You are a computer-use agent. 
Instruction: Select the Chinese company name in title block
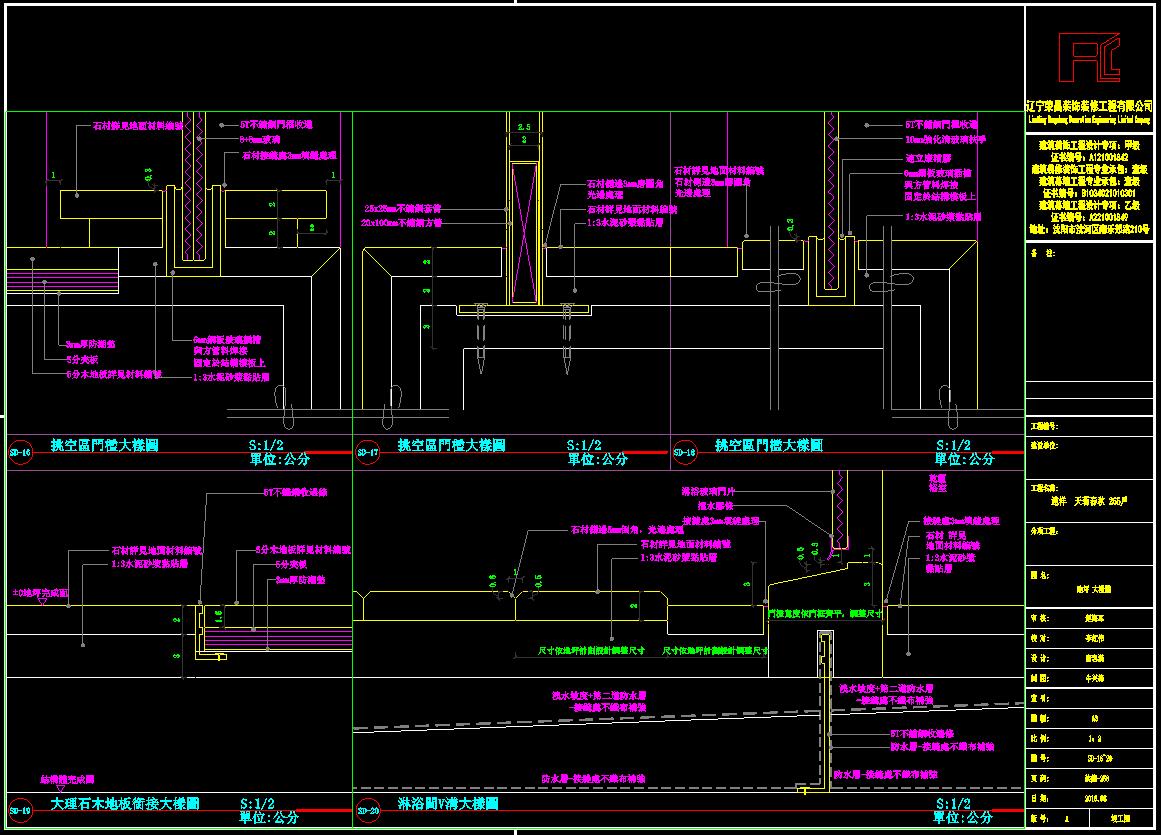tap(1089, 106)
